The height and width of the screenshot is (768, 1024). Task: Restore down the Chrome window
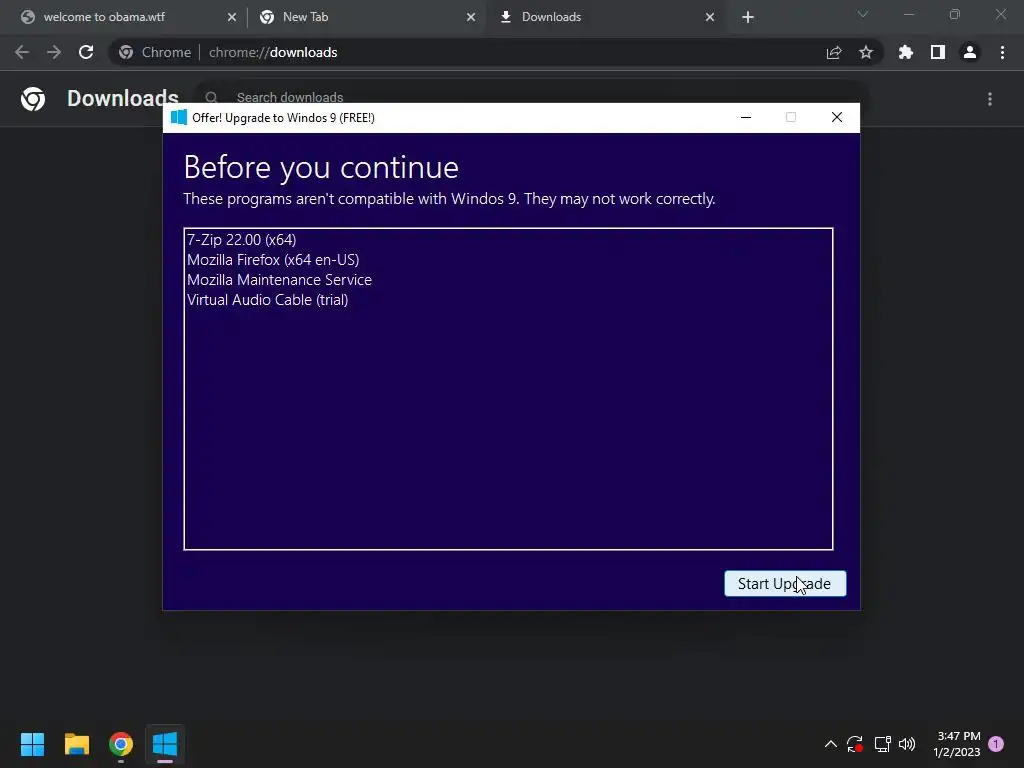[x=955, y=14]
